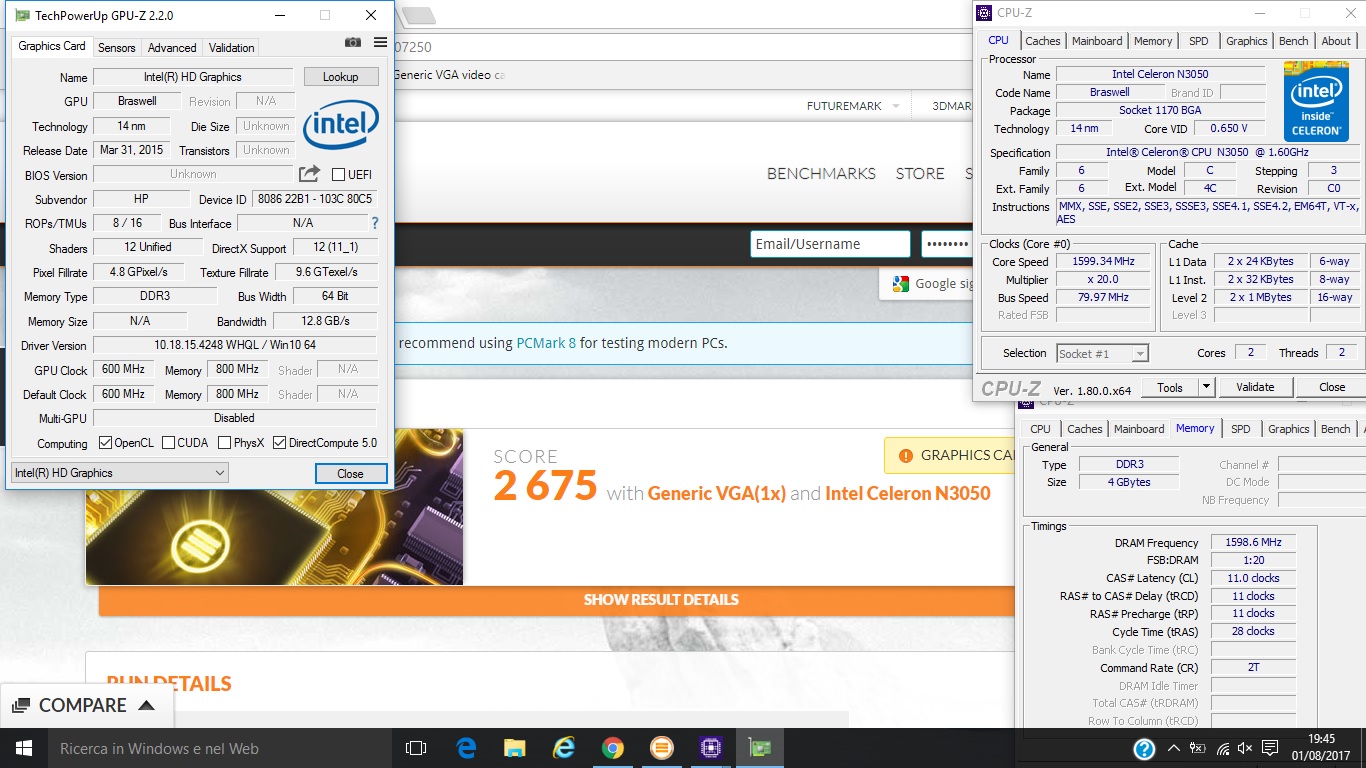Click the Email/Username input field
Viewport: 1366px width, 768px height.
pos(830,244)
